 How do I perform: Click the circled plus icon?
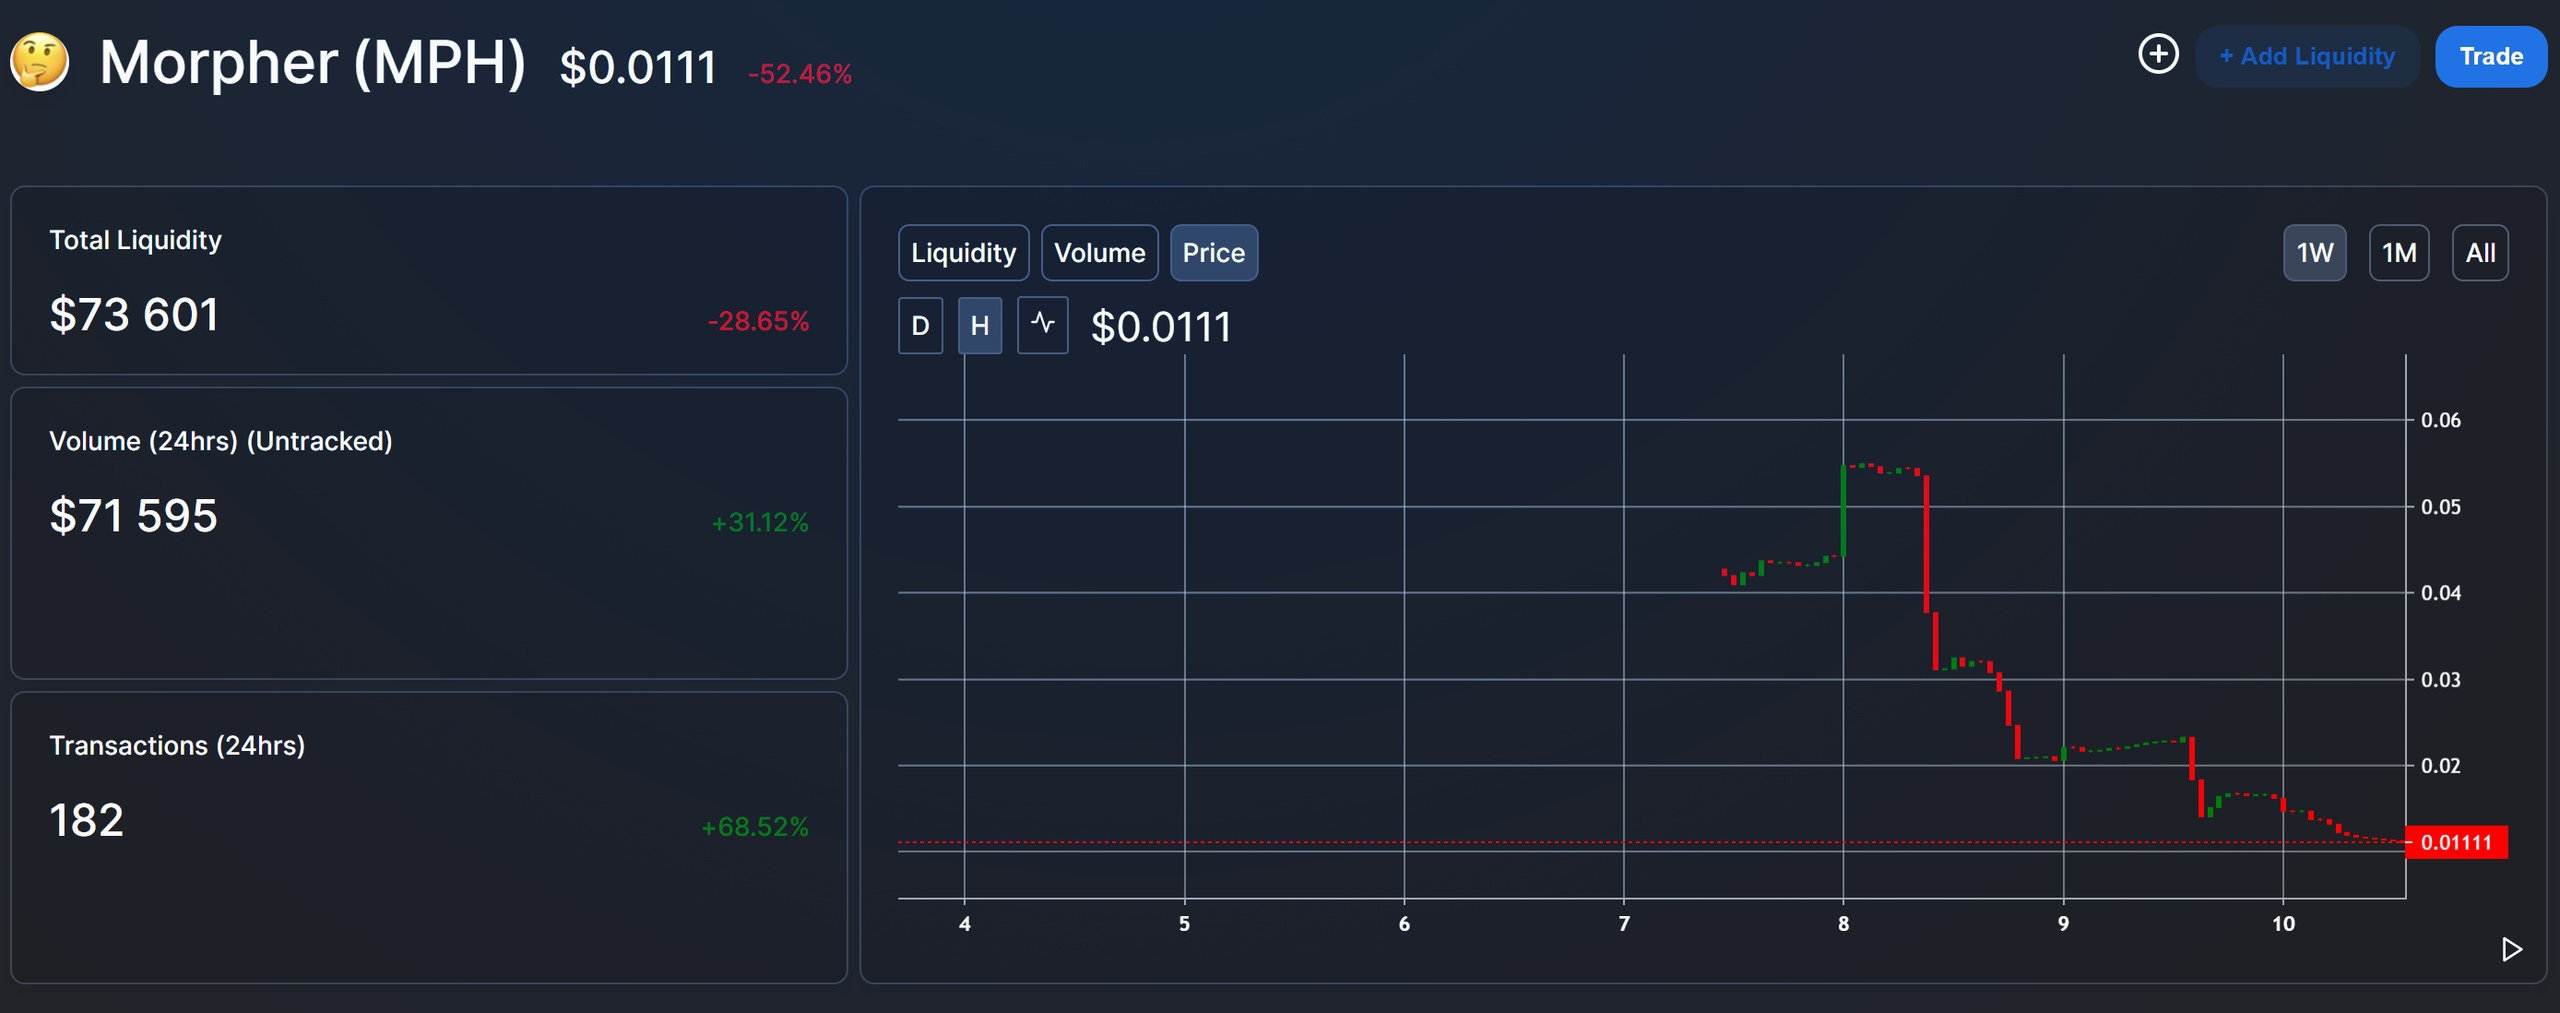pos(2158,54)
